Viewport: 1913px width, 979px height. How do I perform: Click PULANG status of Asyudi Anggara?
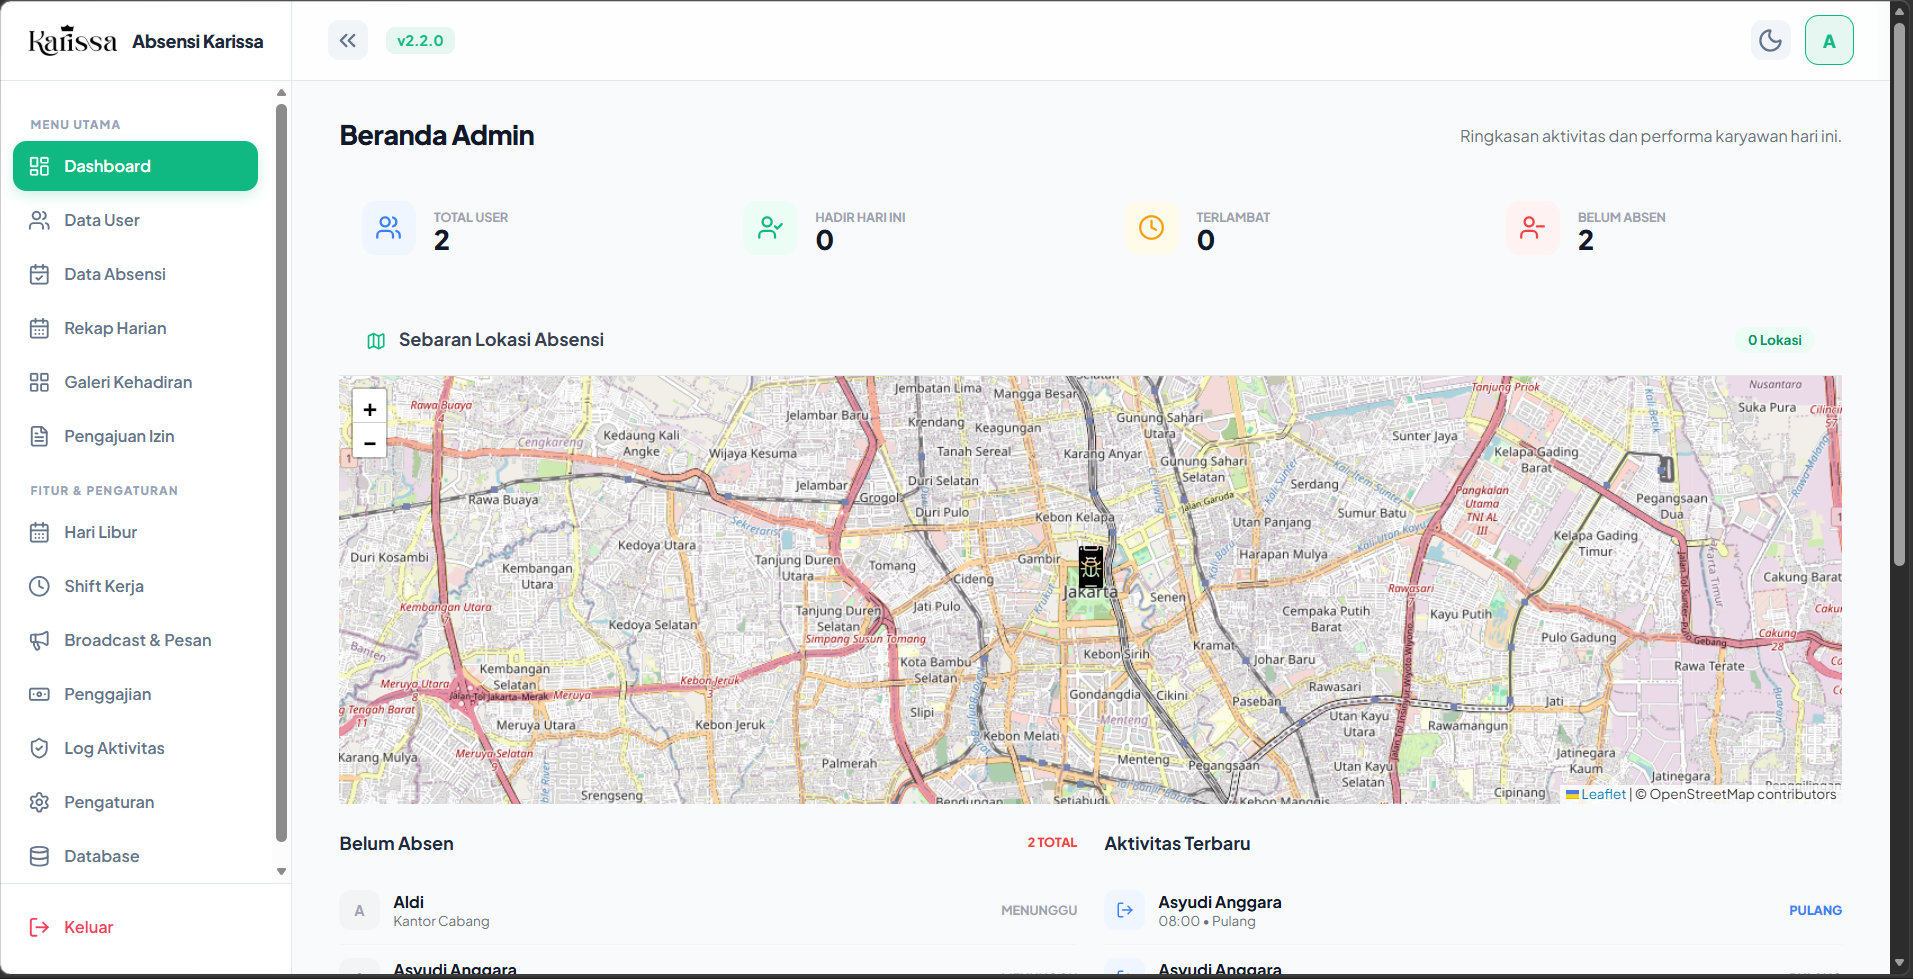click(x=1815, y=911)
